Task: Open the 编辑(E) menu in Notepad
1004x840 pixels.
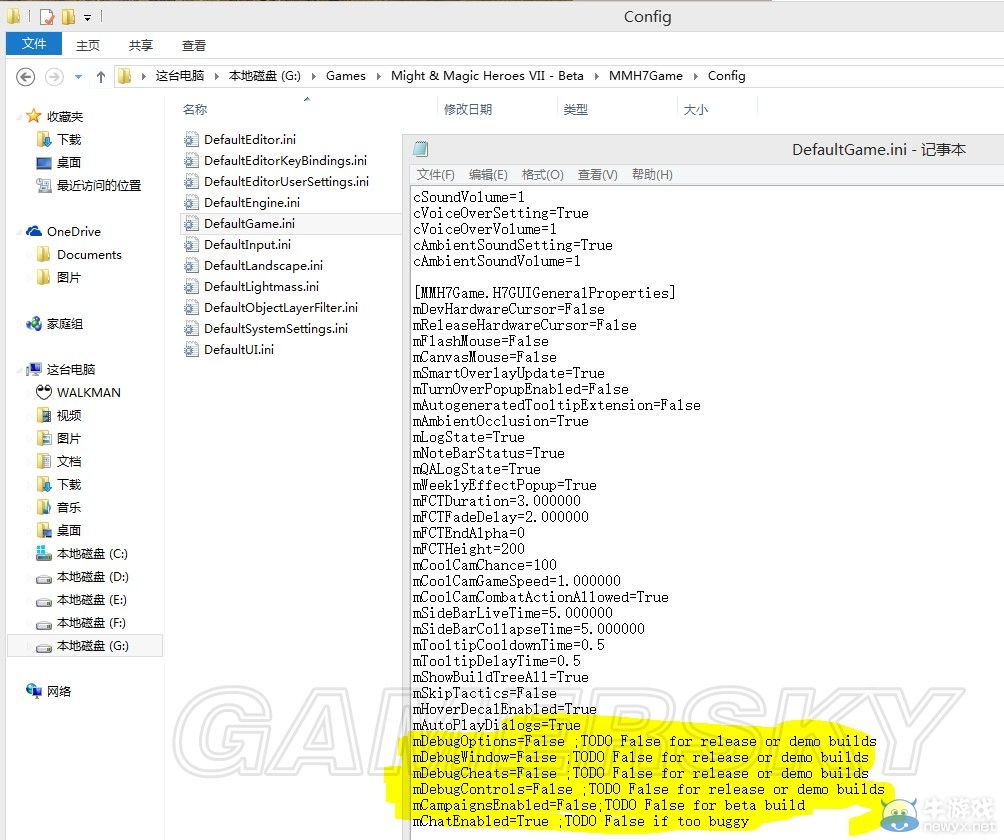Action: coord(488,175)
